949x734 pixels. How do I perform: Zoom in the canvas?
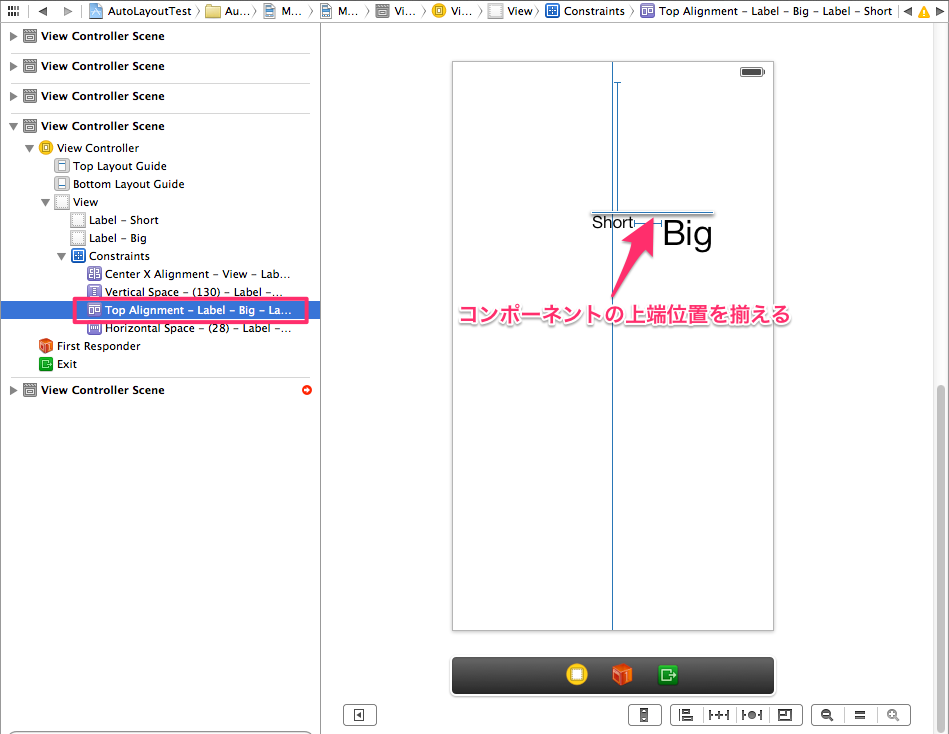(893, 715)
